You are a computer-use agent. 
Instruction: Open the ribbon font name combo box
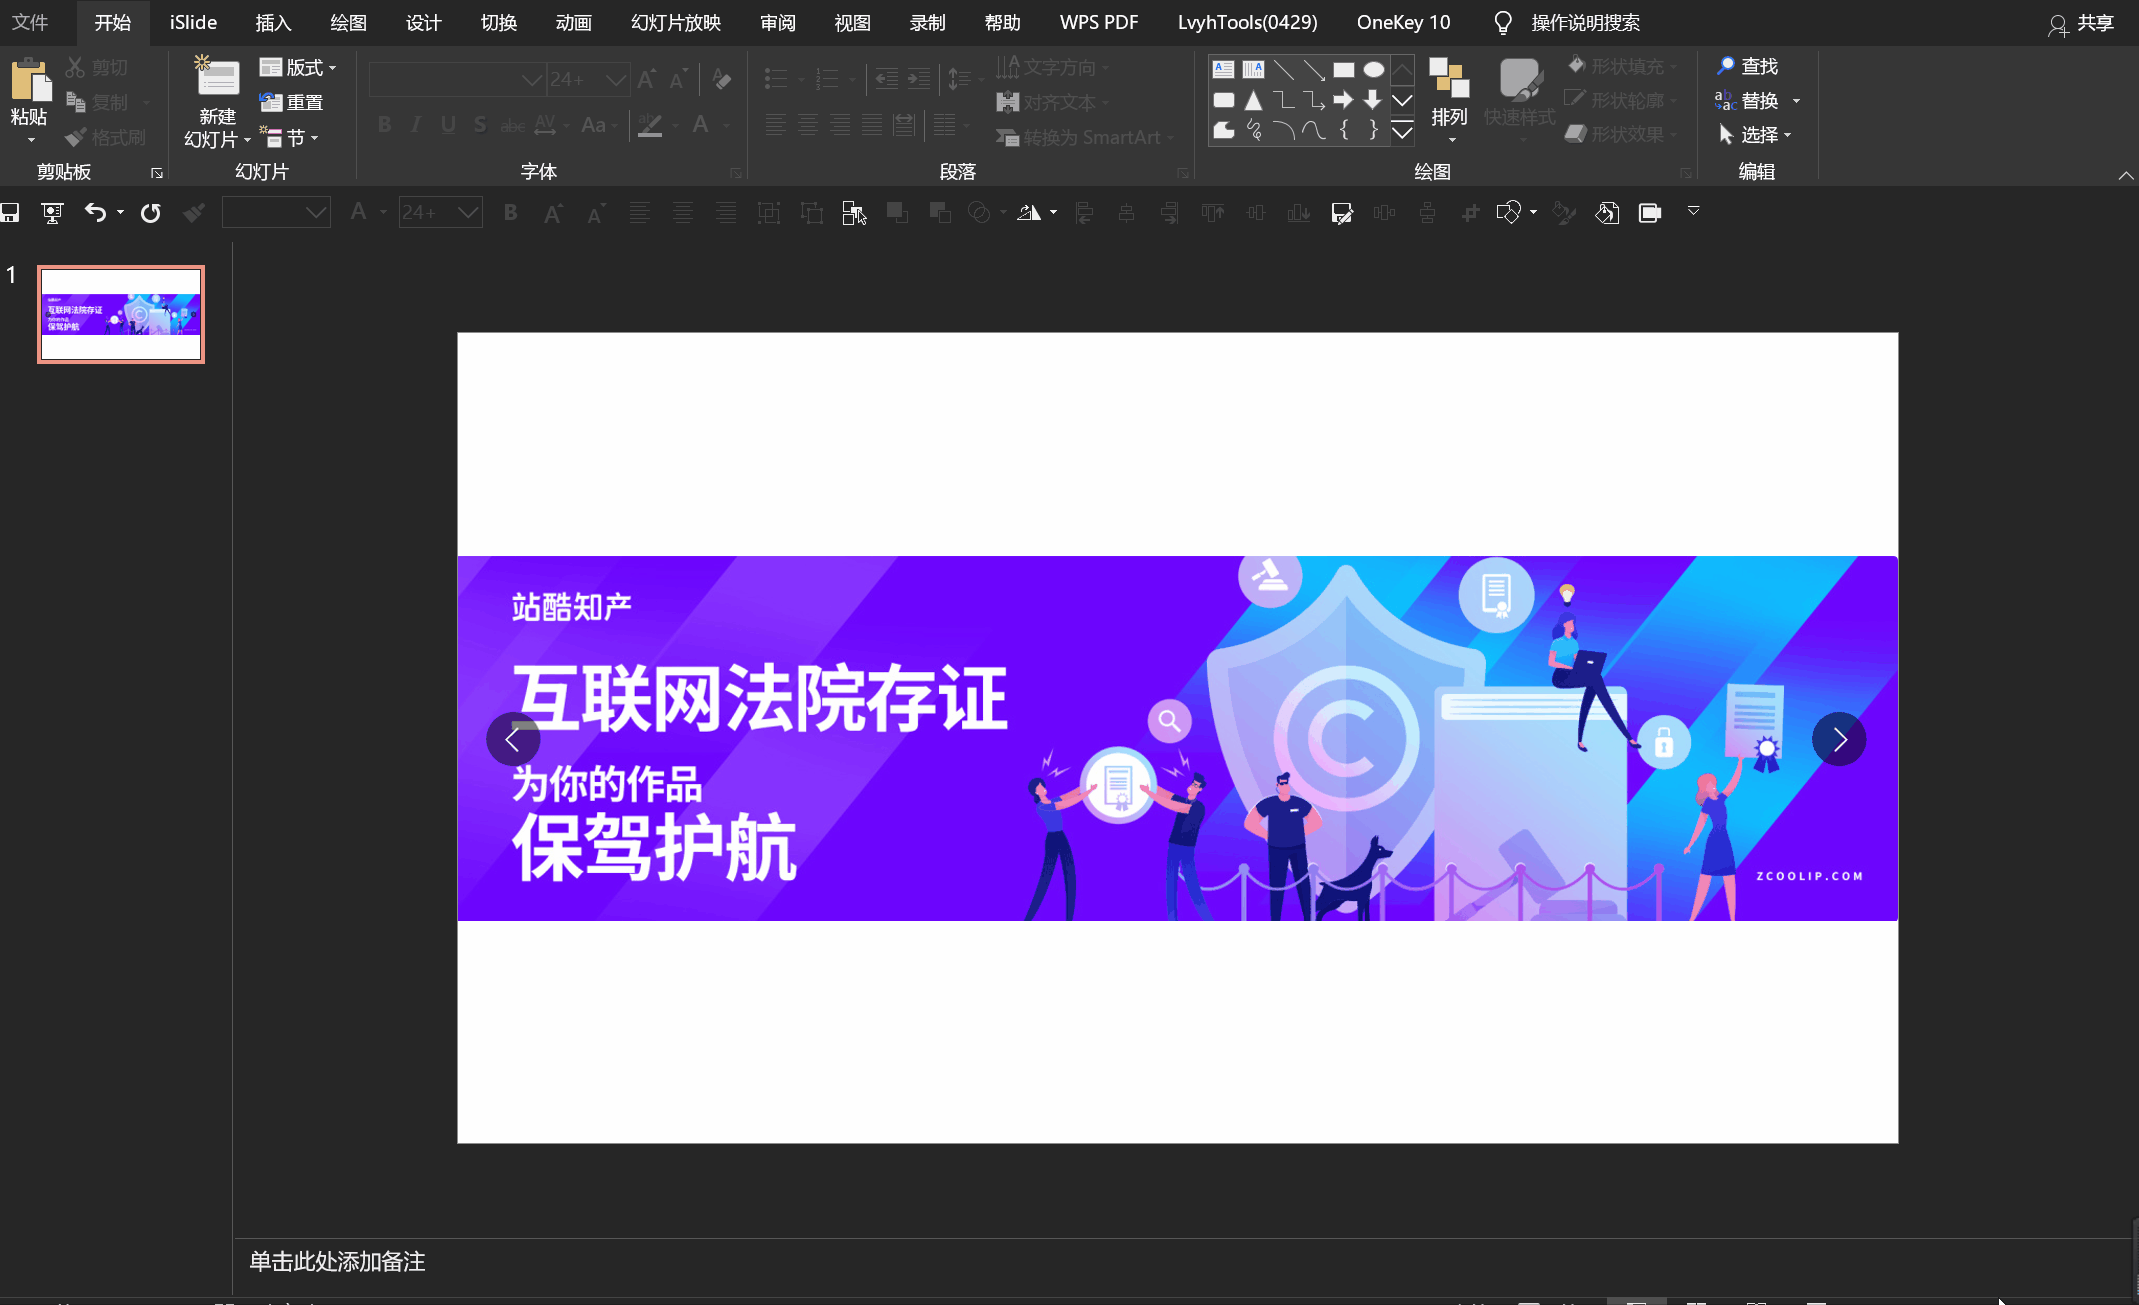point(457,79)
